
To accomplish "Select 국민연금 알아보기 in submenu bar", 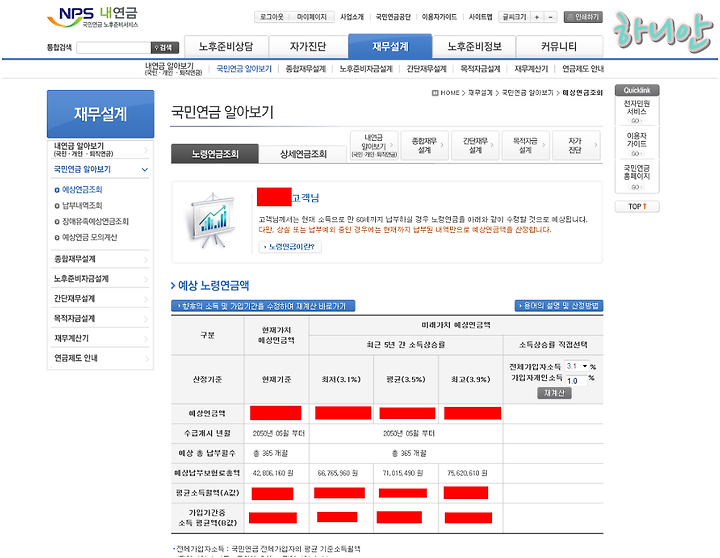I will coord(244,69).
